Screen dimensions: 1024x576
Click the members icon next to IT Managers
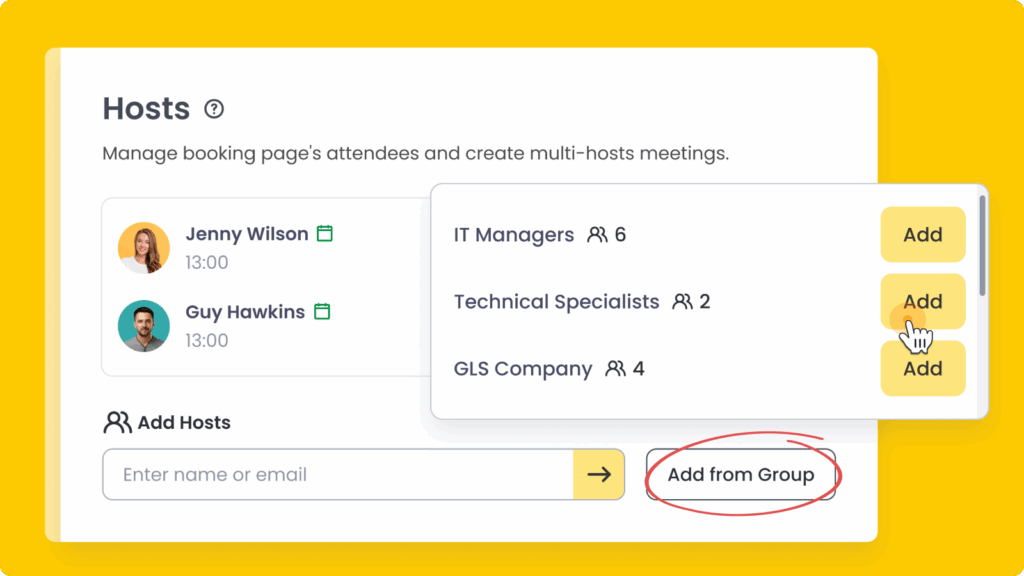click(x=597, y=235)
